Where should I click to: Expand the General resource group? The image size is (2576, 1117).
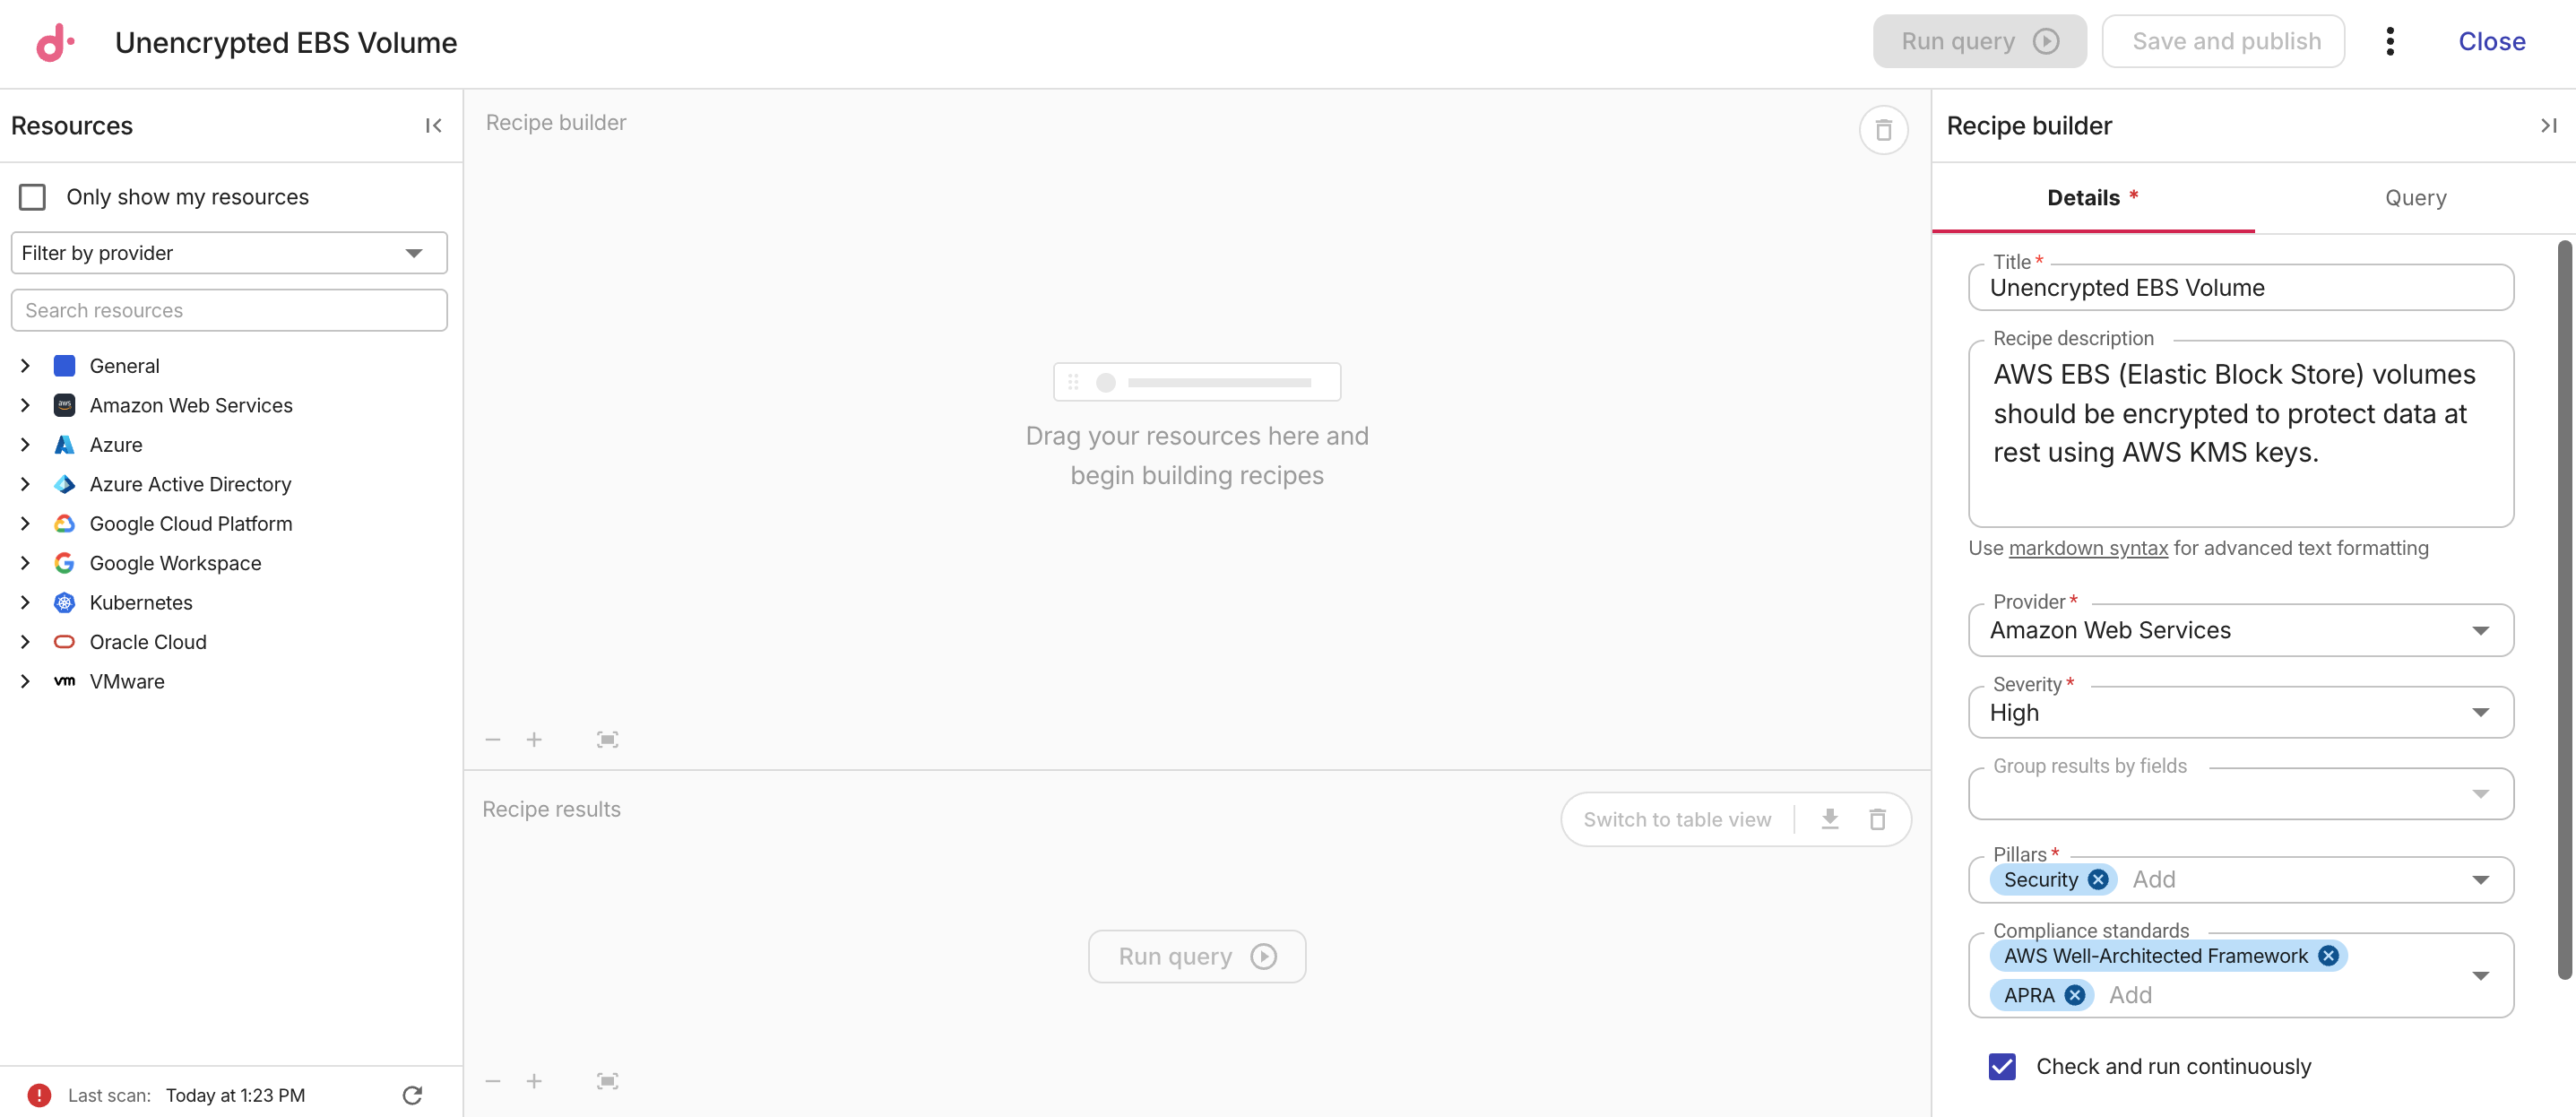click(25, 366)
